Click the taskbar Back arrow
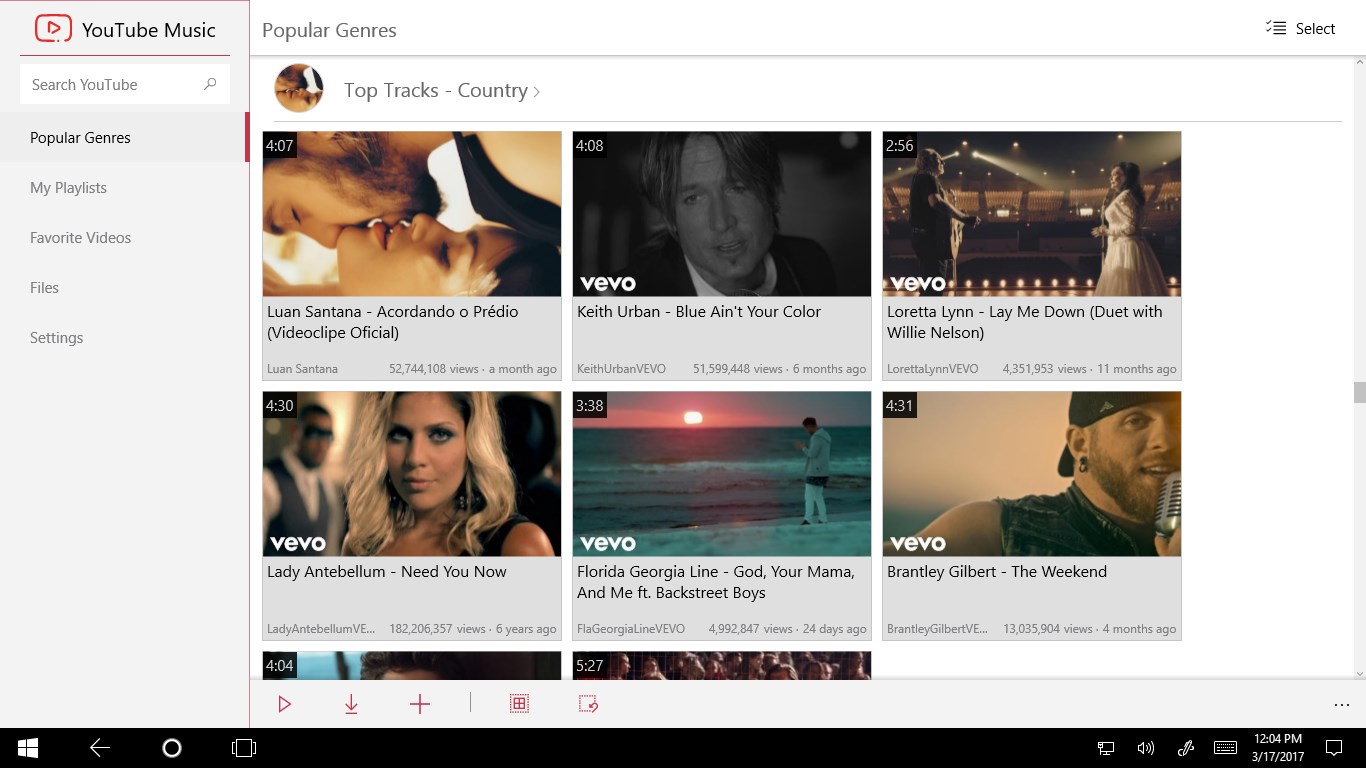The height and width of the screenshot is (768, 1366). coord(99,747)
